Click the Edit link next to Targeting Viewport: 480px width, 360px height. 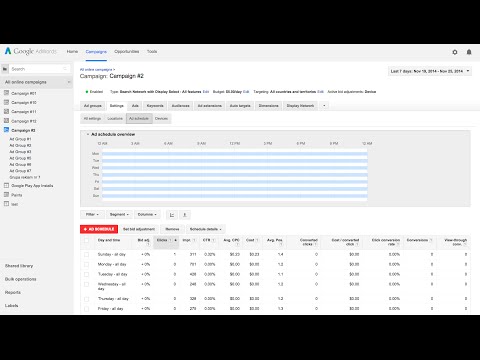pos(320,92)
